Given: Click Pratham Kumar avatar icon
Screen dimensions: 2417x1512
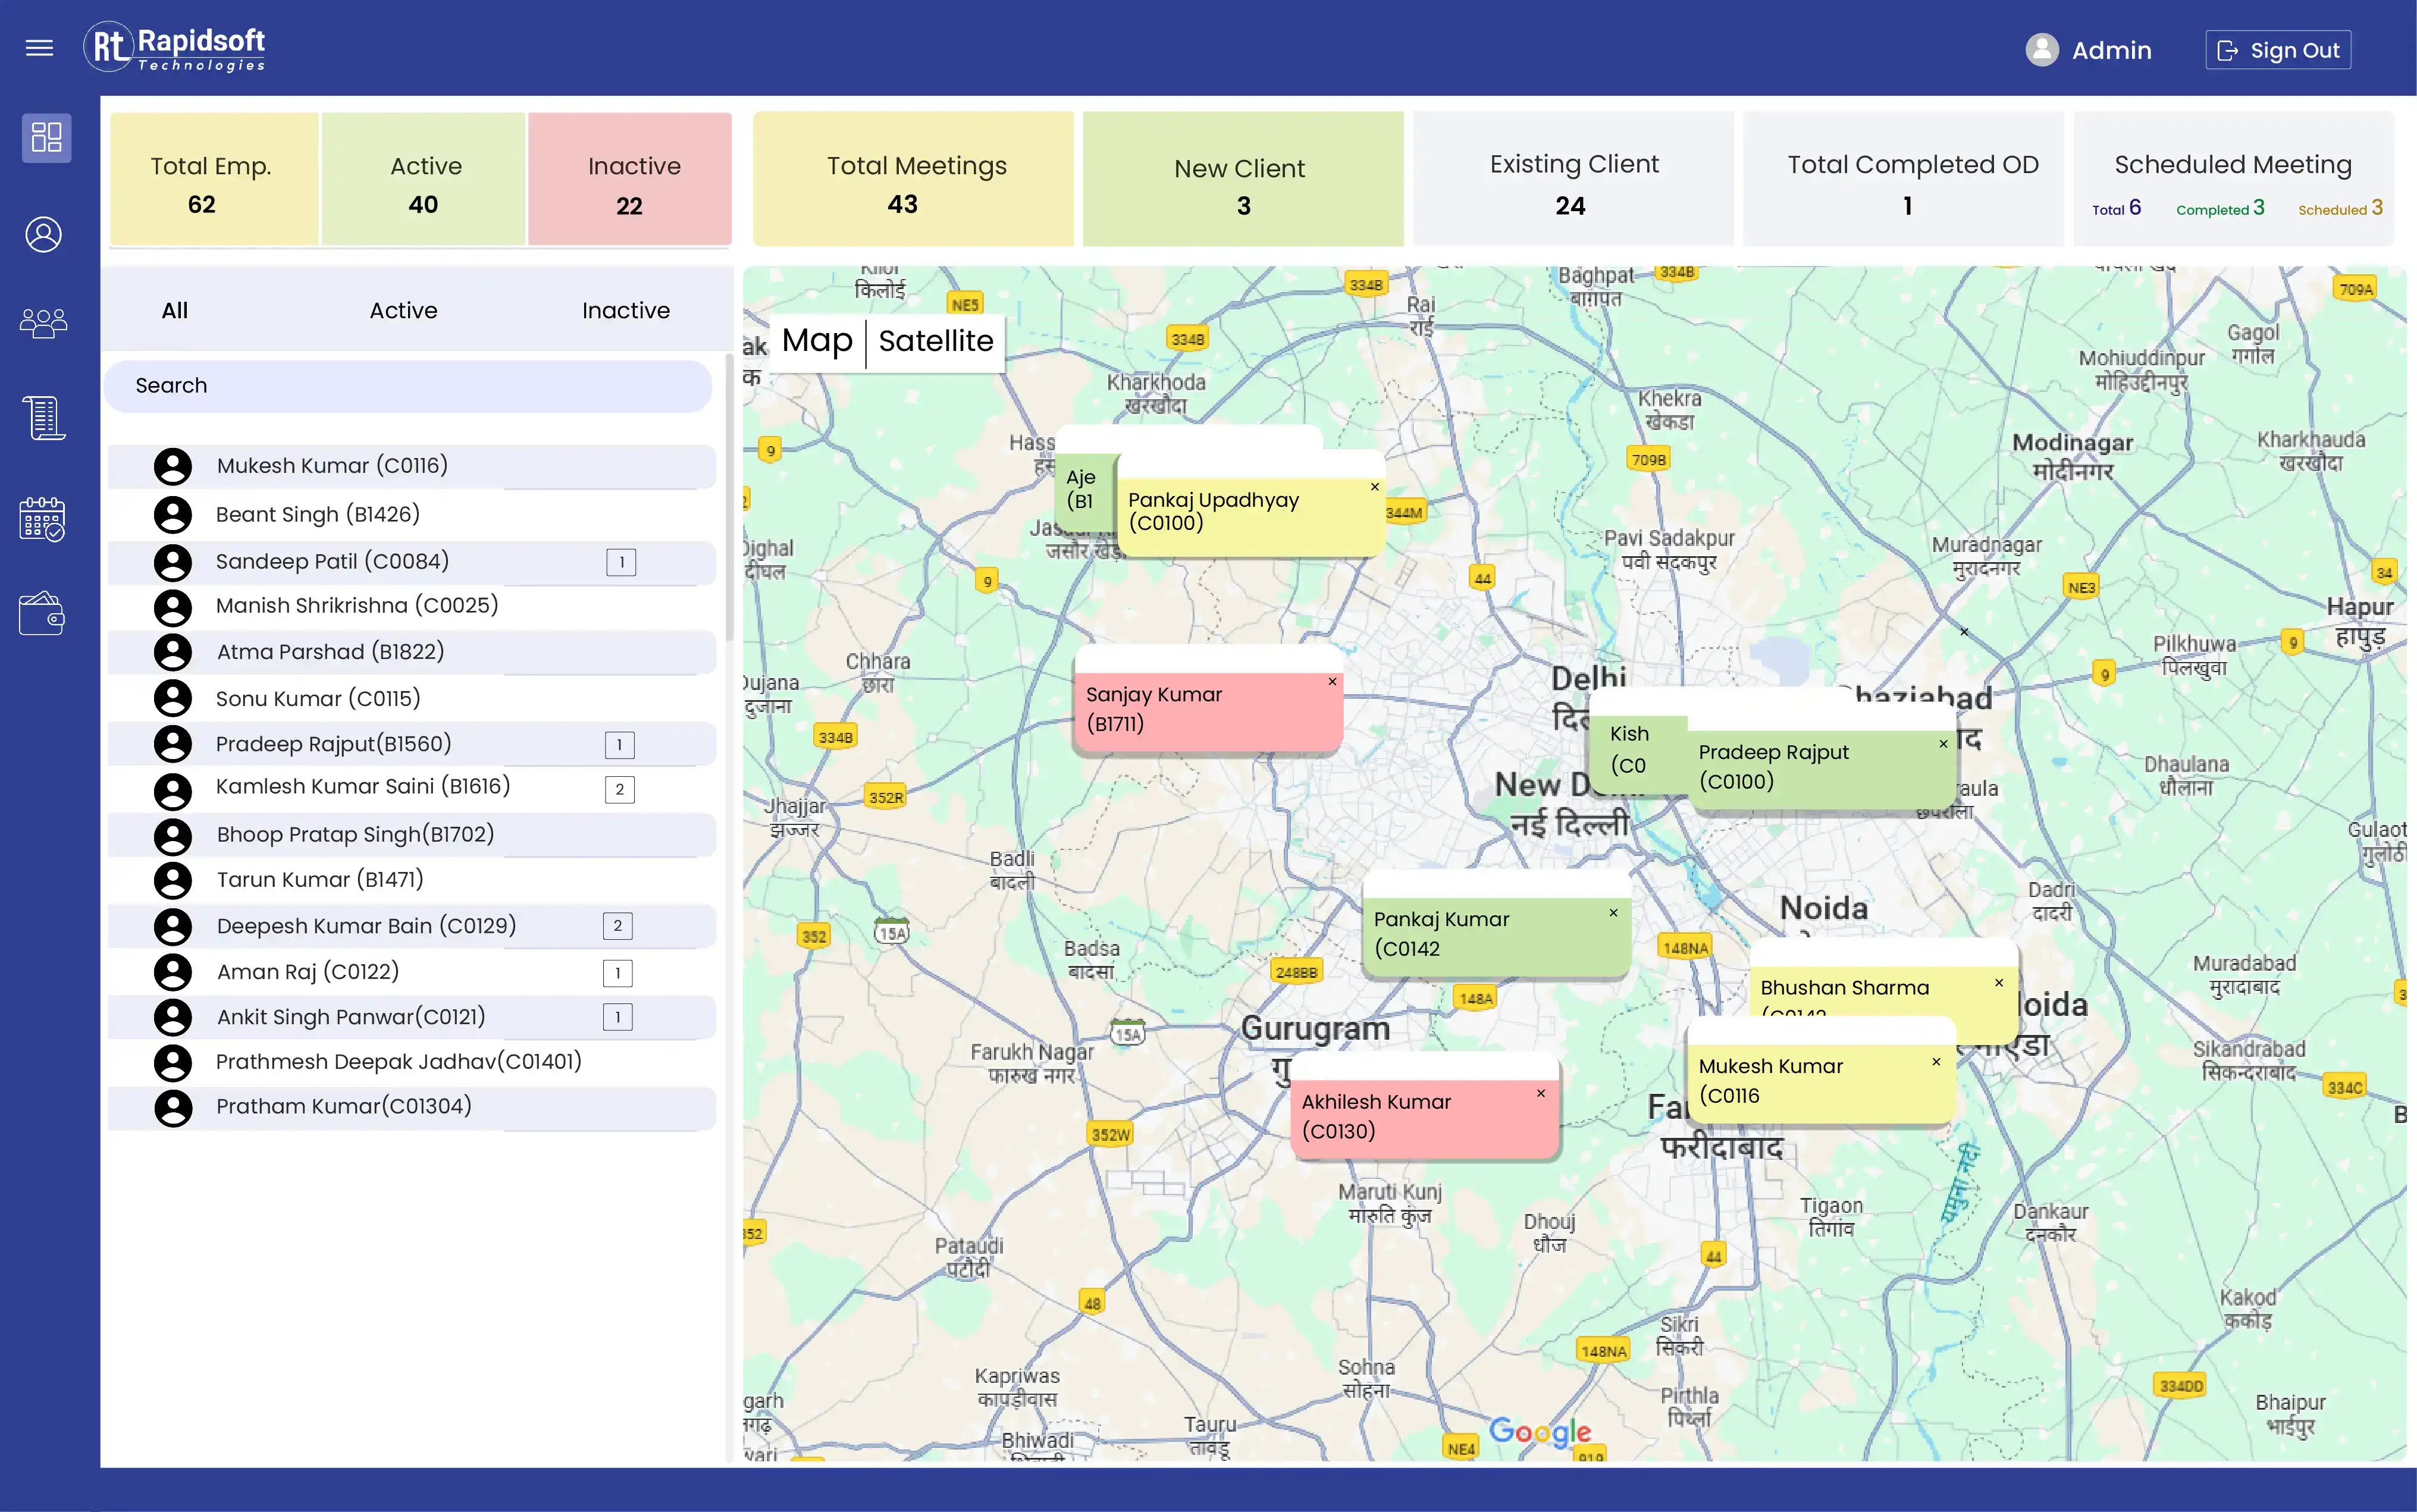Looking at the screenshot, I should click(x=173, y=1107).
